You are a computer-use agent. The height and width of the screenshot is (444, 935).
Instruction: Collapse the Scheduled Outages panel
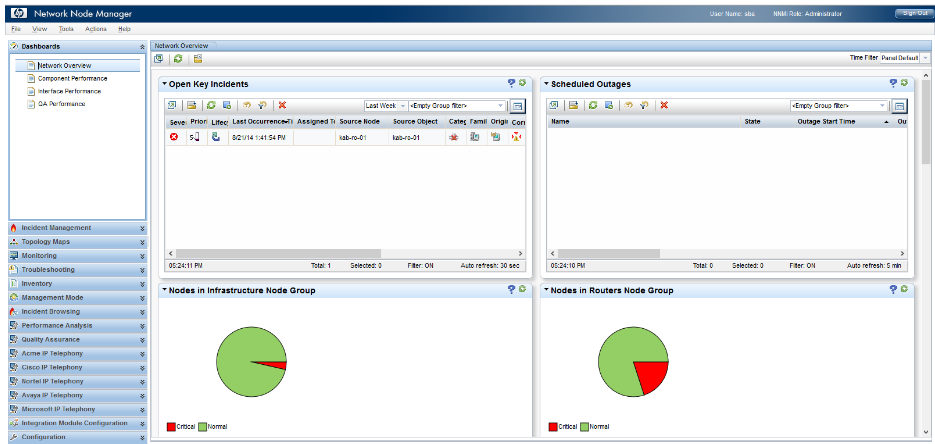[x=546, y=84]
